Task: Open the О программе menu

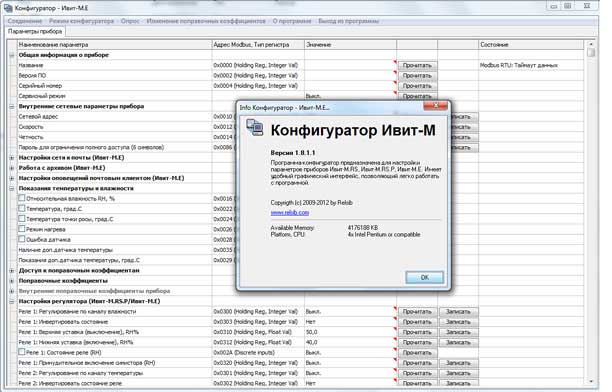Action: [x=292, y=21]
